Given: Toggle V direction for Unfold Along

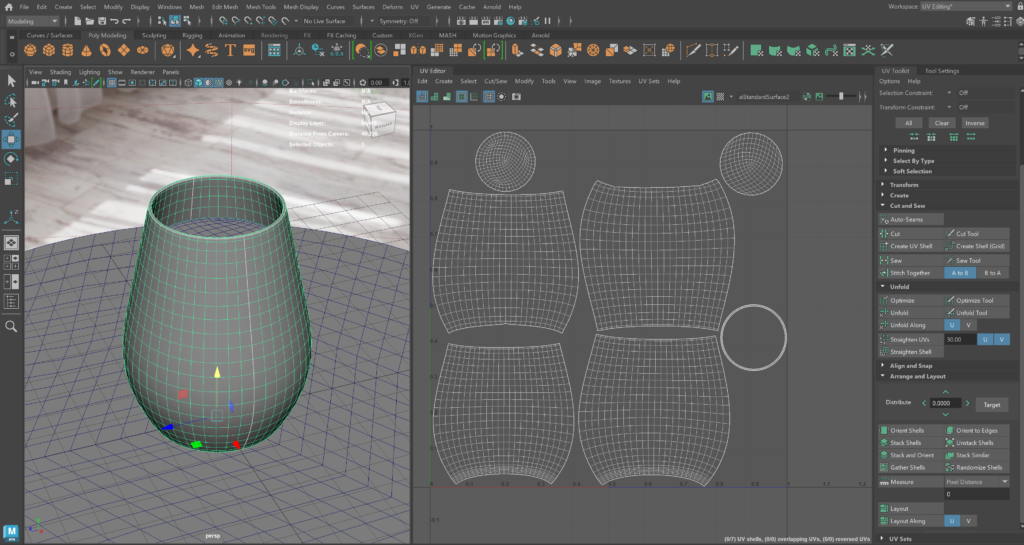Looking at the screenshot, I should (x=968, y=325).
